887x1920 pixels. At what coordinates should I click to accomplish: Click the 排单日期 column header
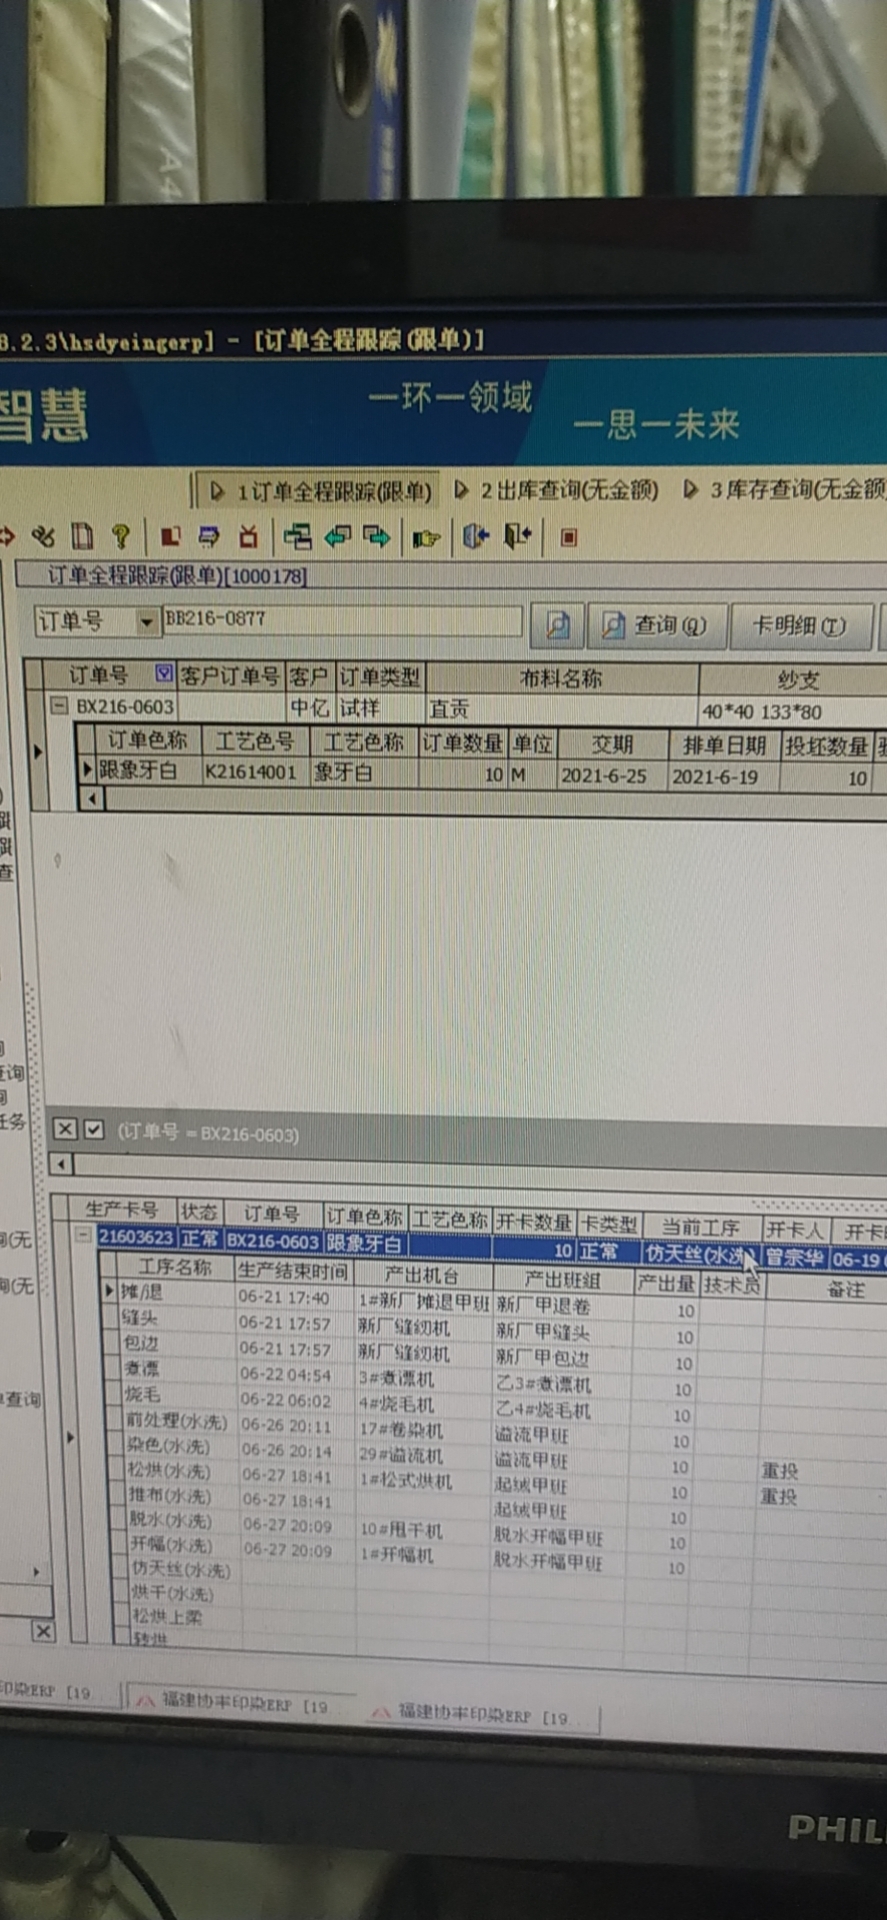coord(724,745)
